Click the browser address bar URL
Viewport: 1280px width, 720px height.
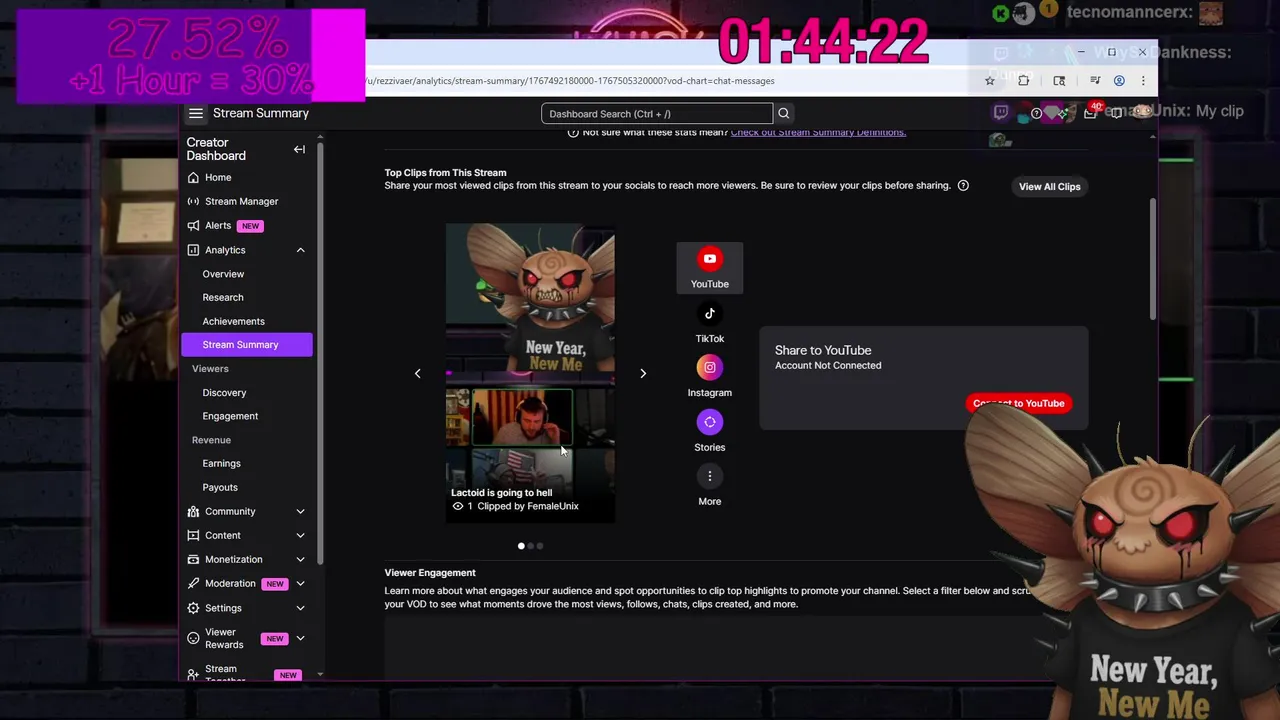tap(570, 81)
